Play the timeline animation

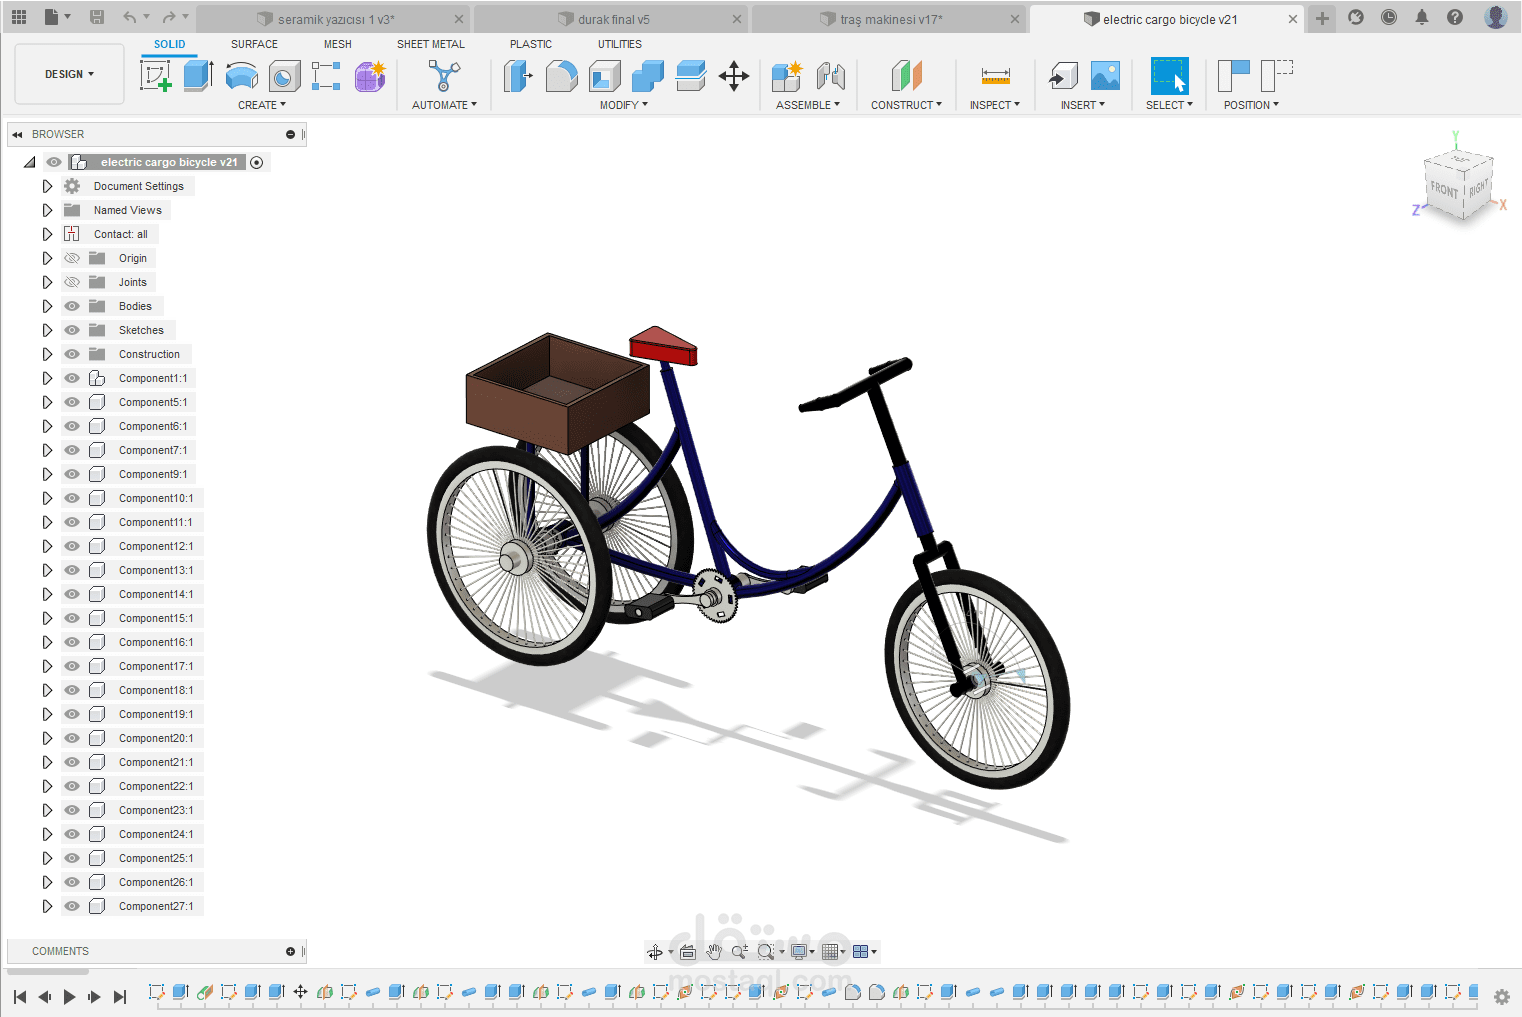(x=69, y=997)
